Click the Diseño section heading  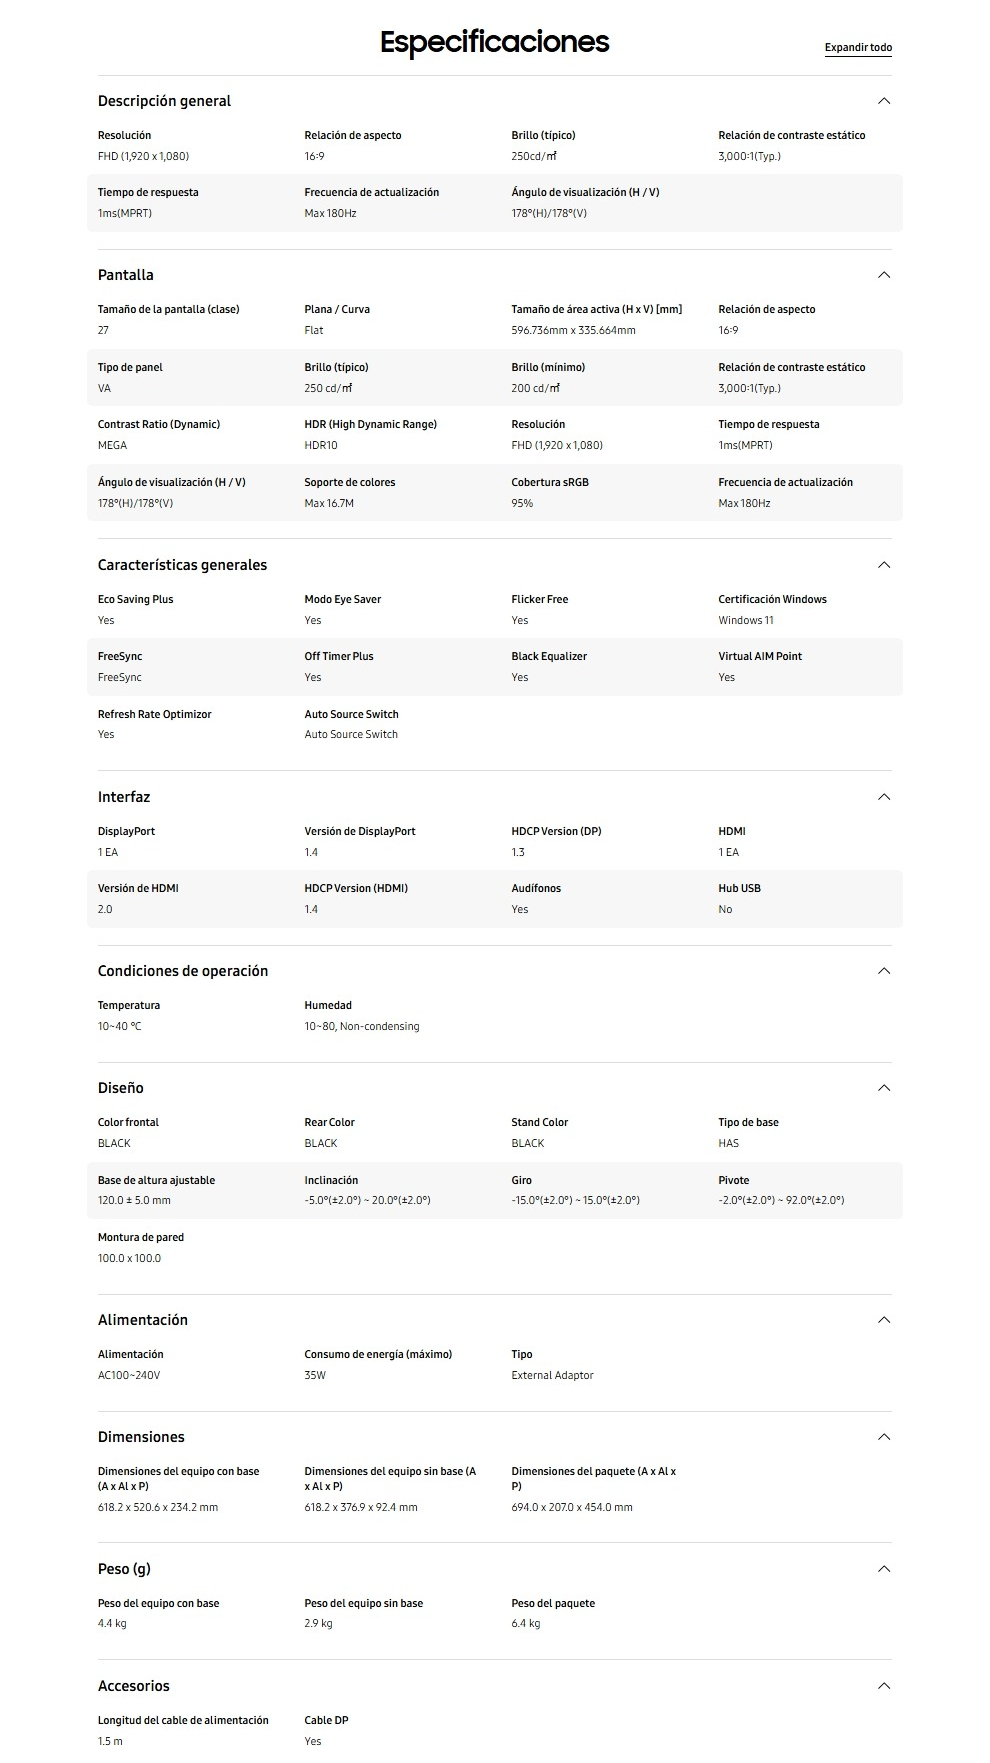[121, 1088]
